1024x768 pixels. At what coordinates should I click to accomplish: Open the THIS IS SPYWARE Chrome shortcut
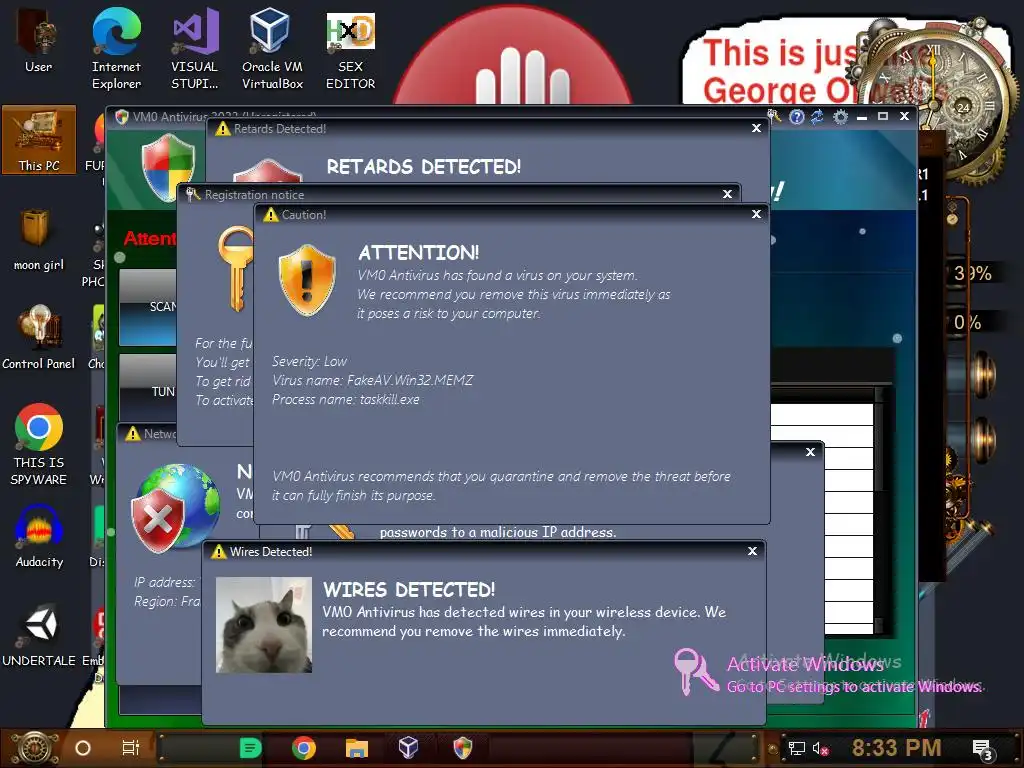39,444
